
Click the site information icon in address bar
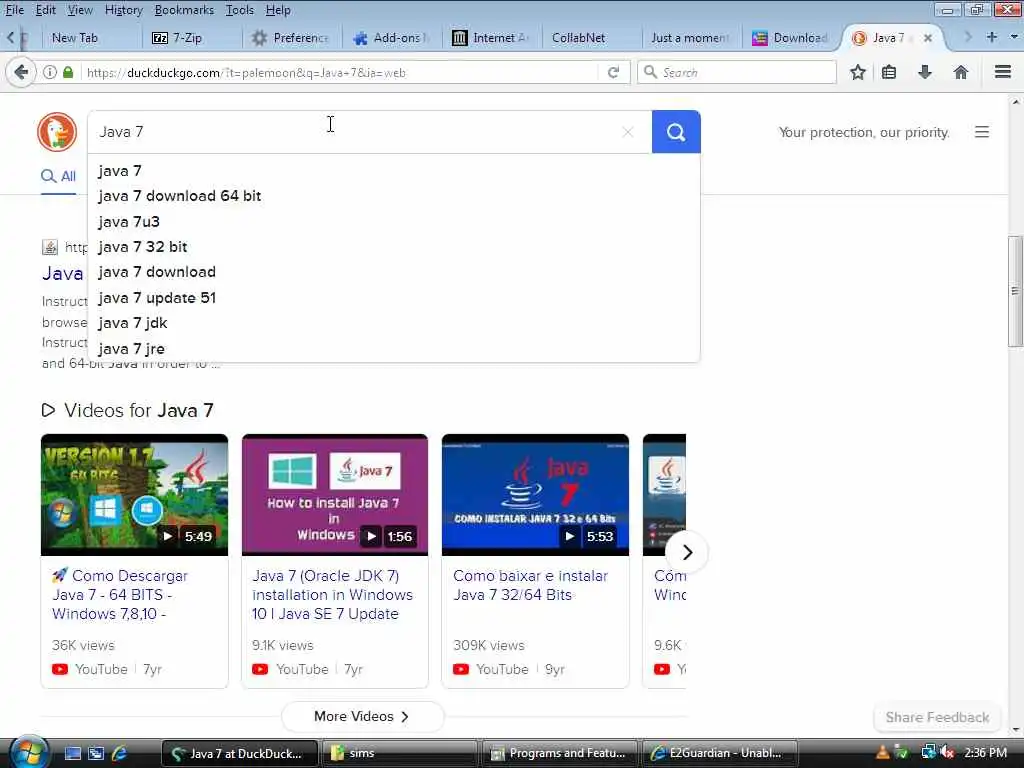click(x=50, y=72)
